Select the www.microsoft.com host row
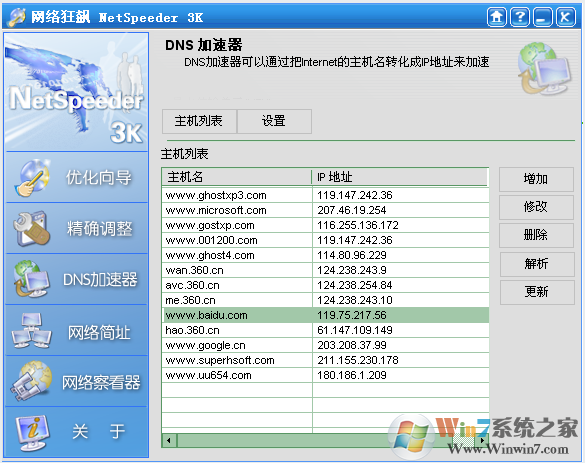 326,210
